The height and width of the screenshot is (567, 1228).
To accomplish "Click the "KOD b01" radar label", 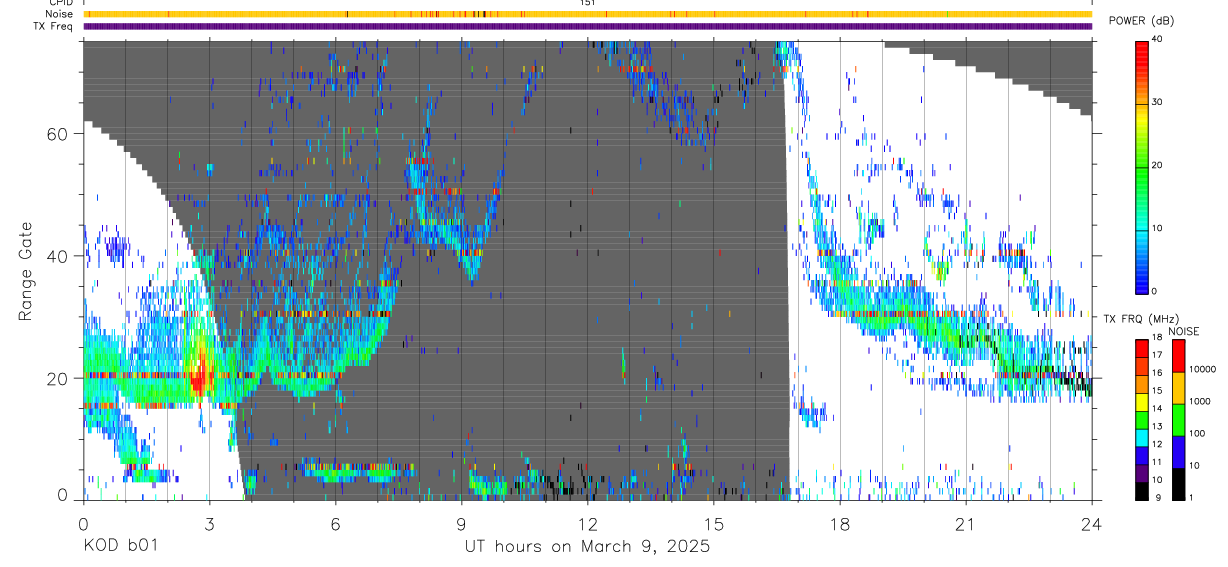I will coord(120,547).
